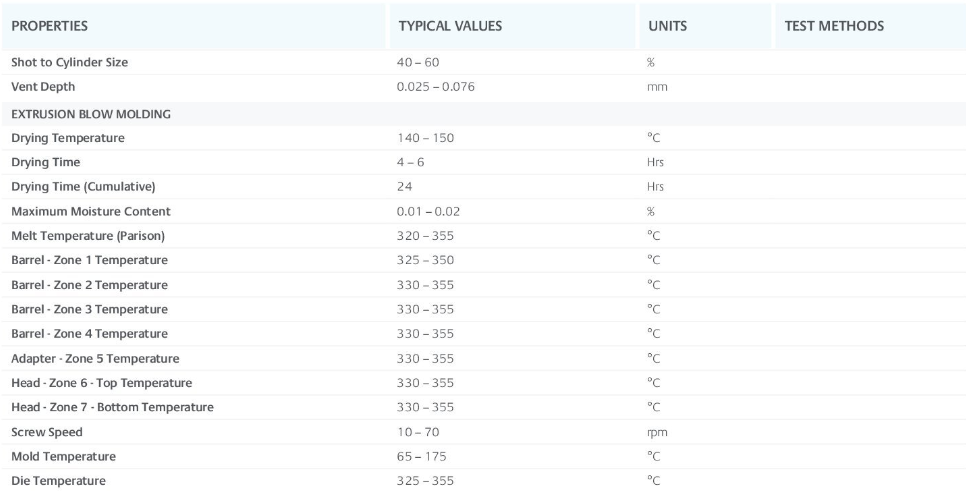966x494 pixels.
Task: Click the Drying Time (Cumulative) label
Action: click(x=83, y=187)
